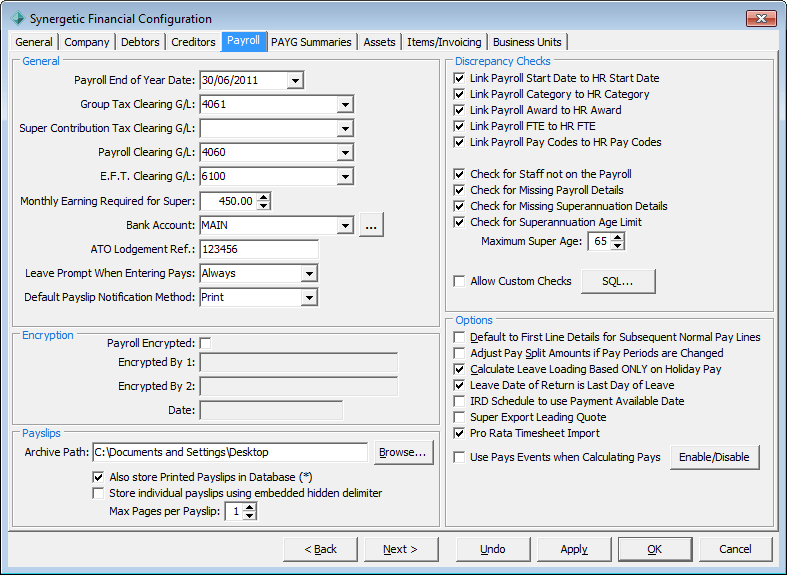Screen dimensions: 787x575
Task: Click the ellipsis button beside Bank Account
Action: click(x=371, y=224)
